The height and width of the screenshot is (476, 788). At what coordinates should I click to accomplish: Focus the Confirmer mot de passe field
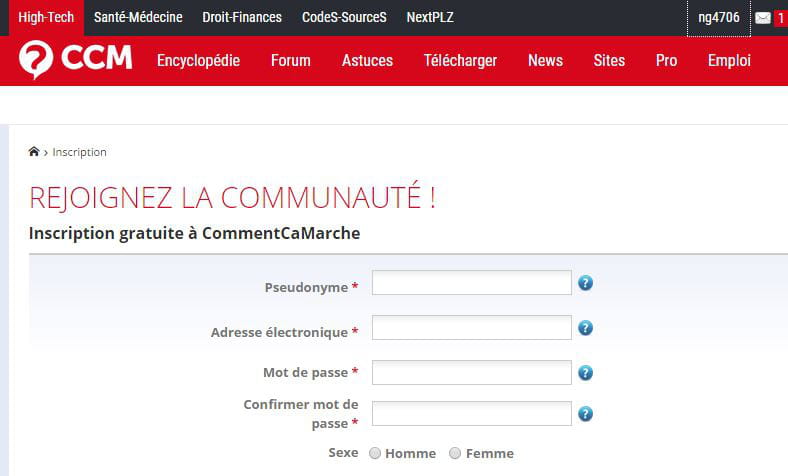[471, 413]
